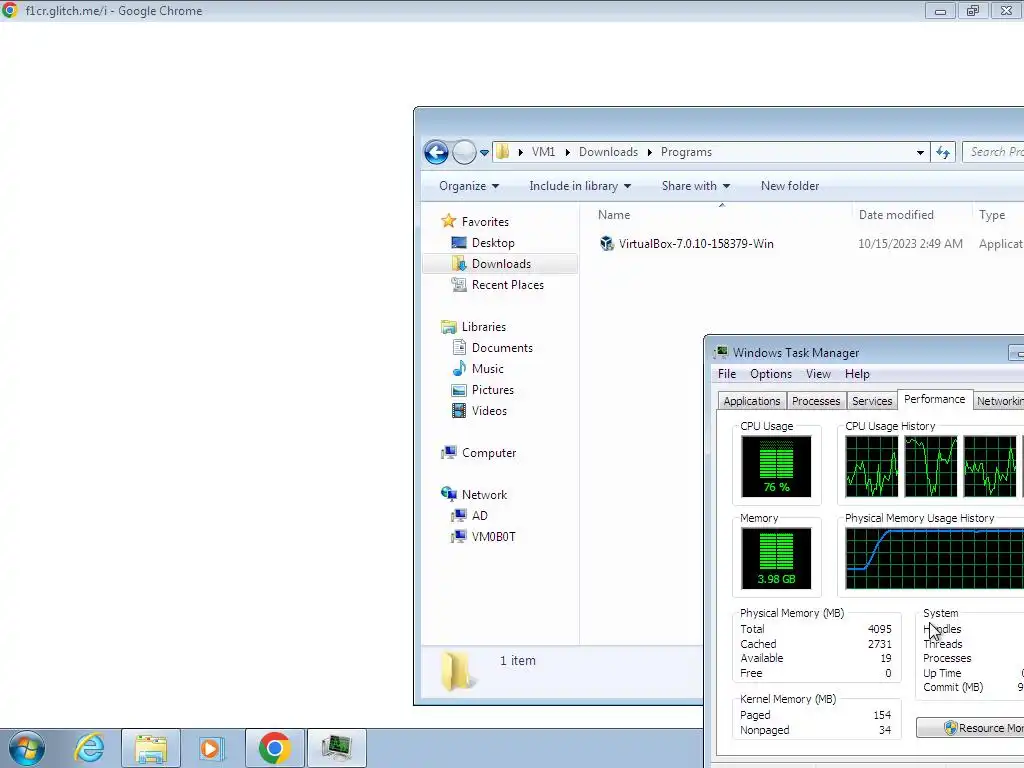Click the Cached memory value 2731
The image size is (1024, 768).
[x=880, y=644]
